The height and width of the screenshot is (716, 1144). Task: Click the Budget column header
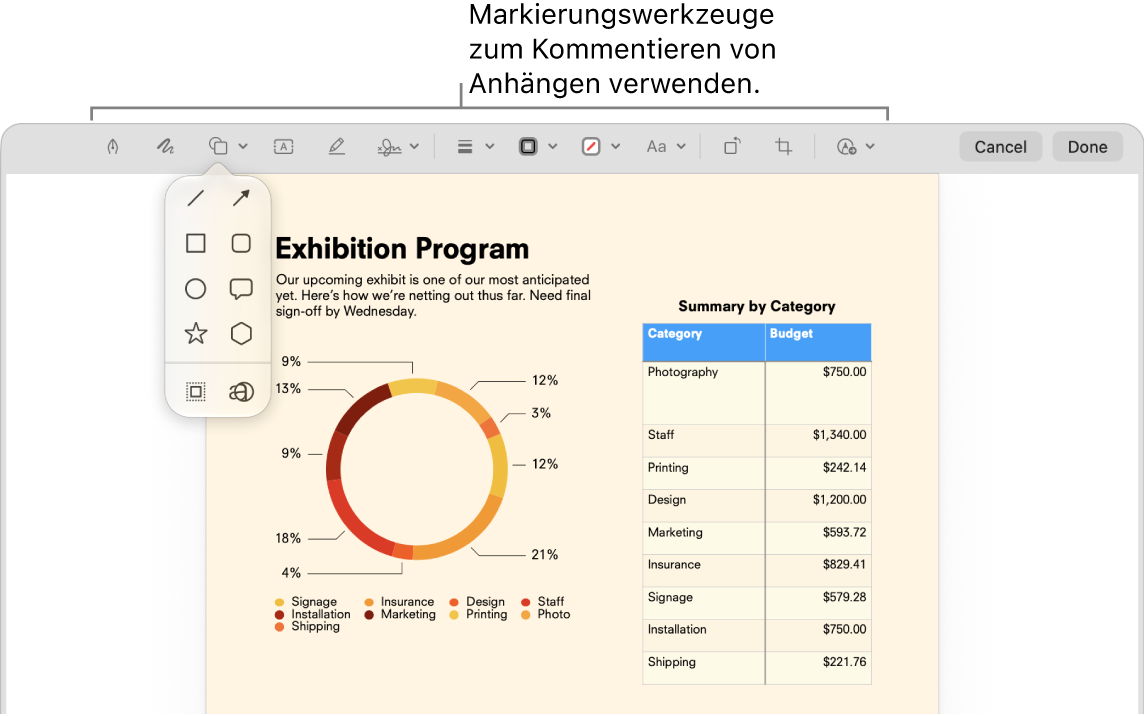[x=819, y=342]
